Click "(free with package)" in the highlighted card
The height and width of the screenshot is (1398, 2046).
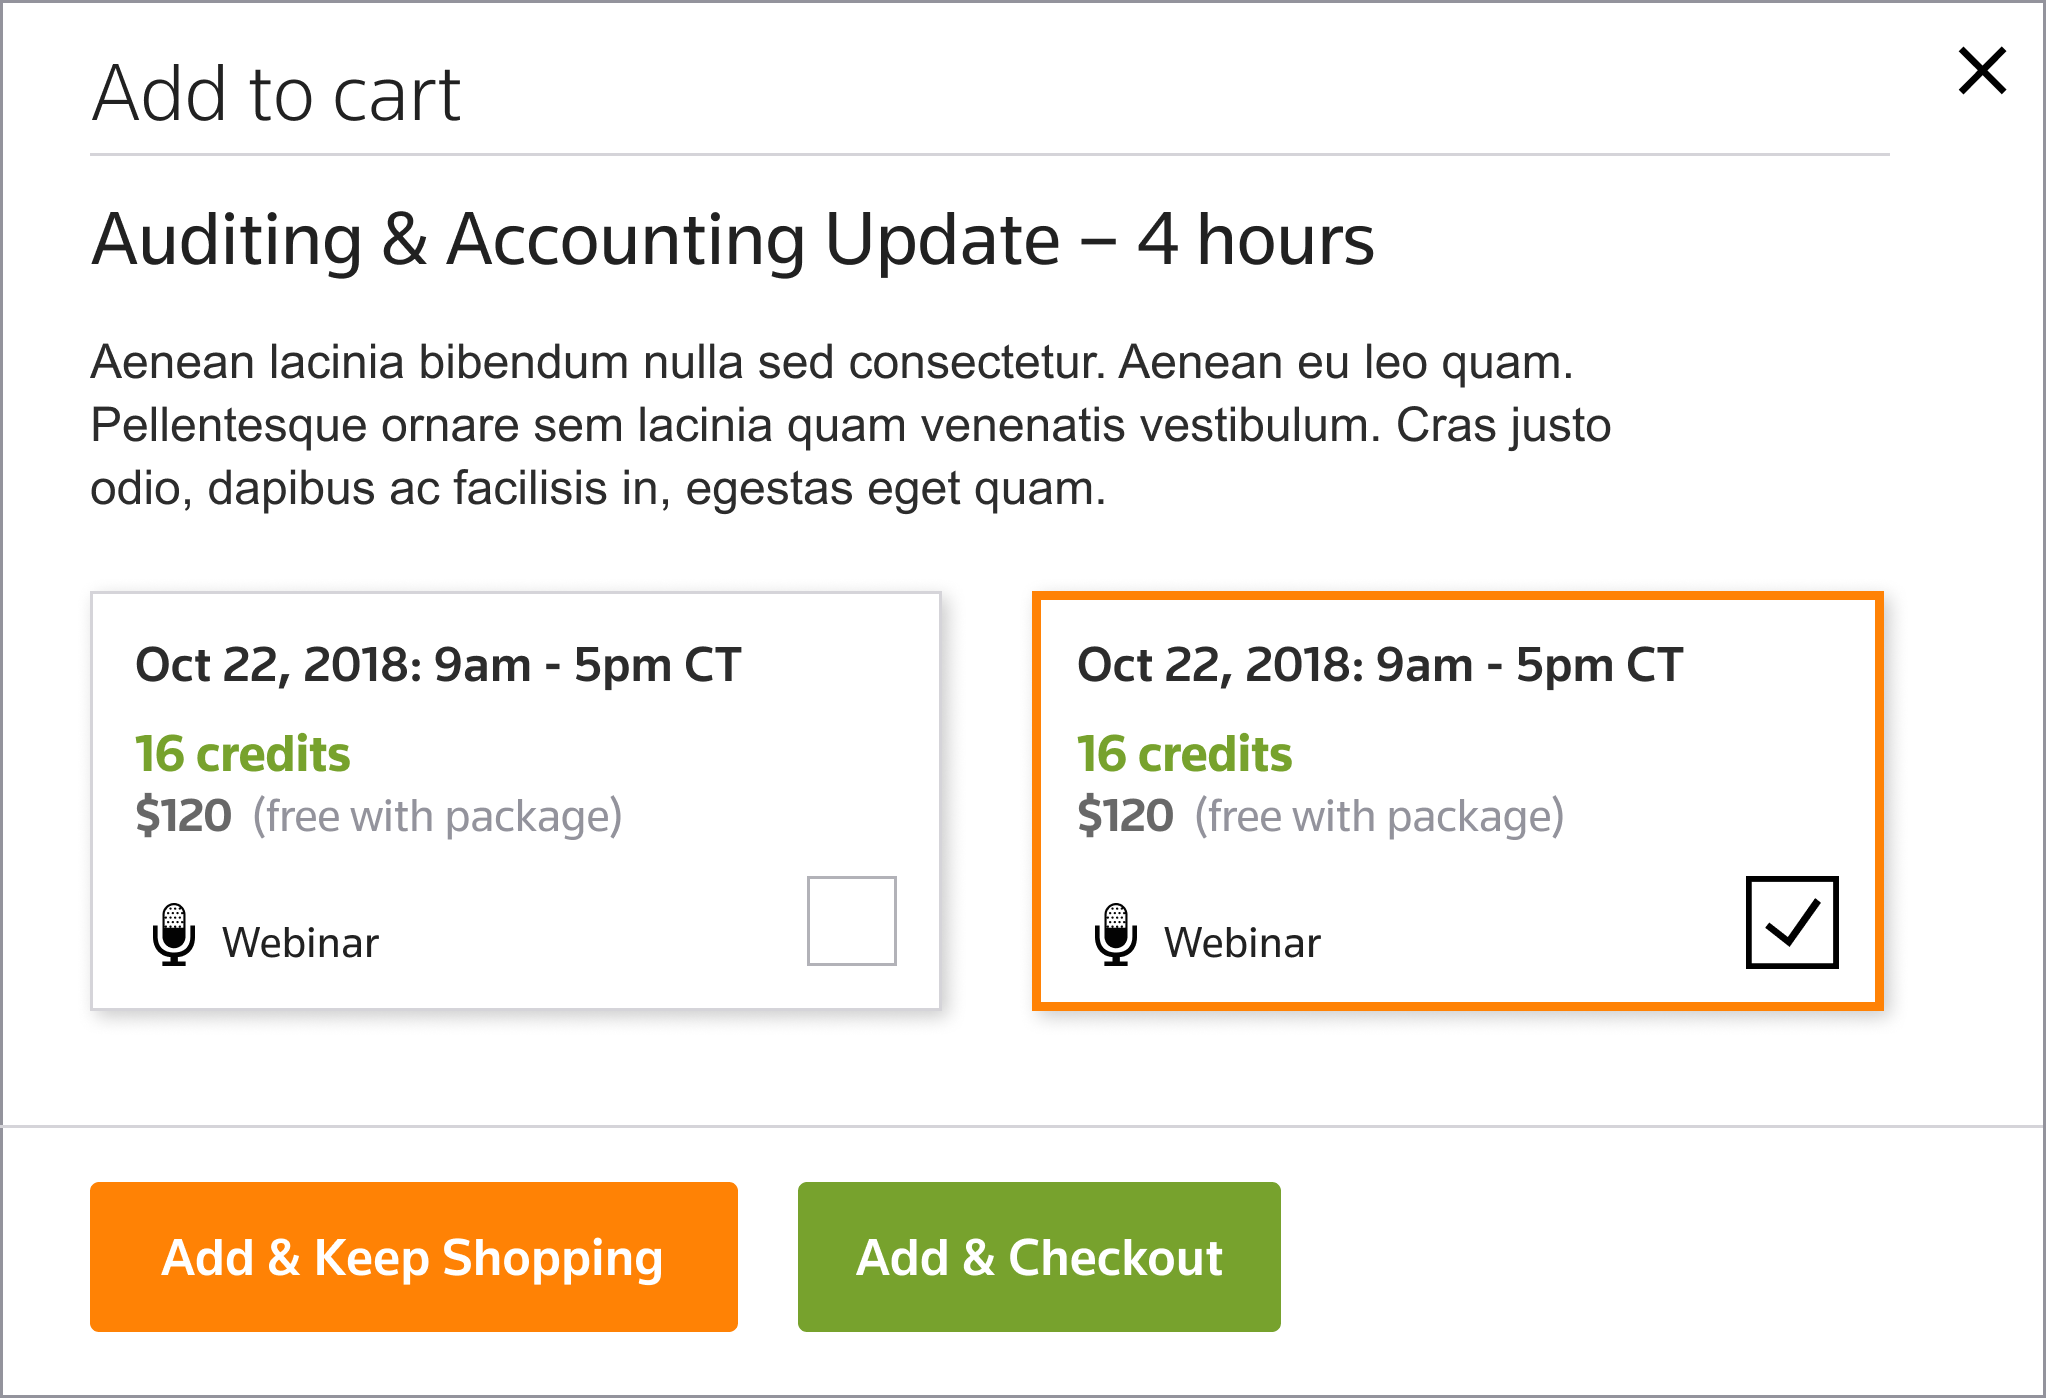click(1379, 817)
